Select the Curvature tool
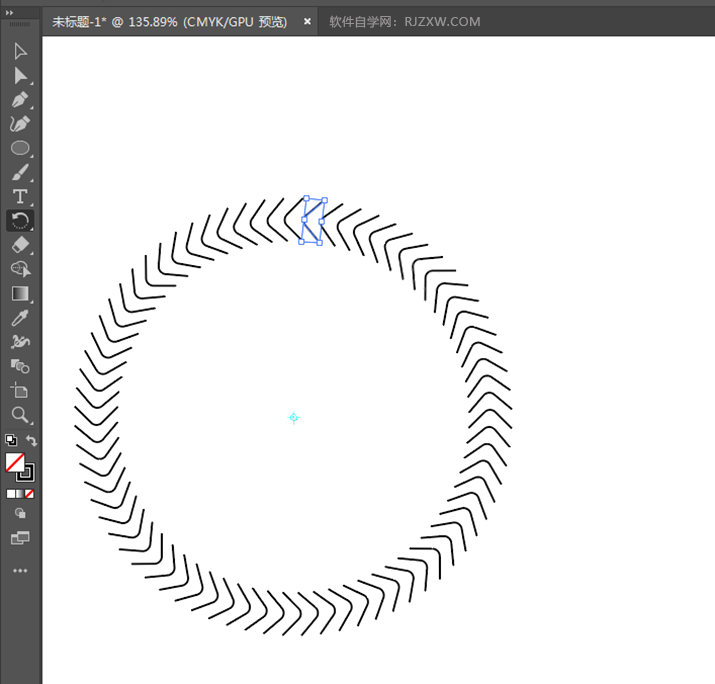715x684 pixels. (20, 124)
